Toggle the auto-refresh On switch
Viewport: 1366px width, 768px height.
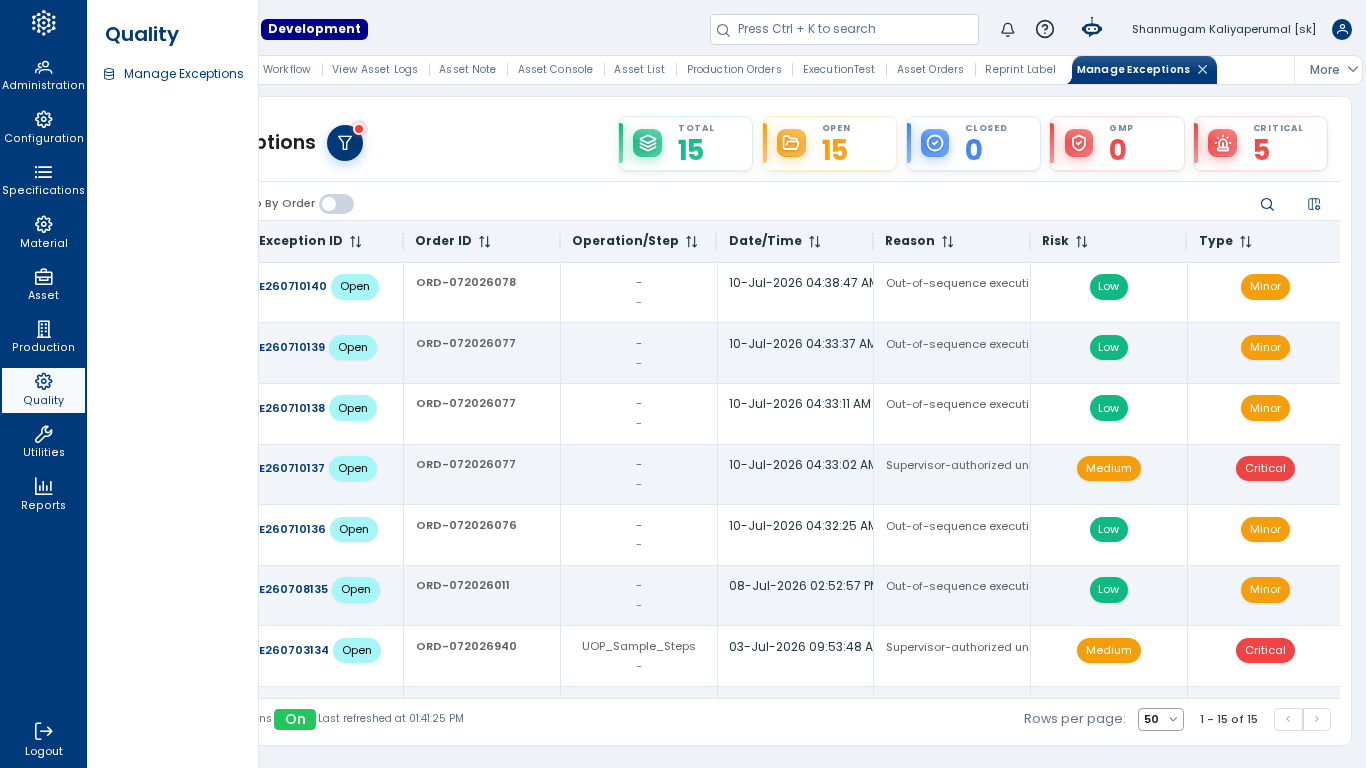pyautogui.click(x=295, y=719)
